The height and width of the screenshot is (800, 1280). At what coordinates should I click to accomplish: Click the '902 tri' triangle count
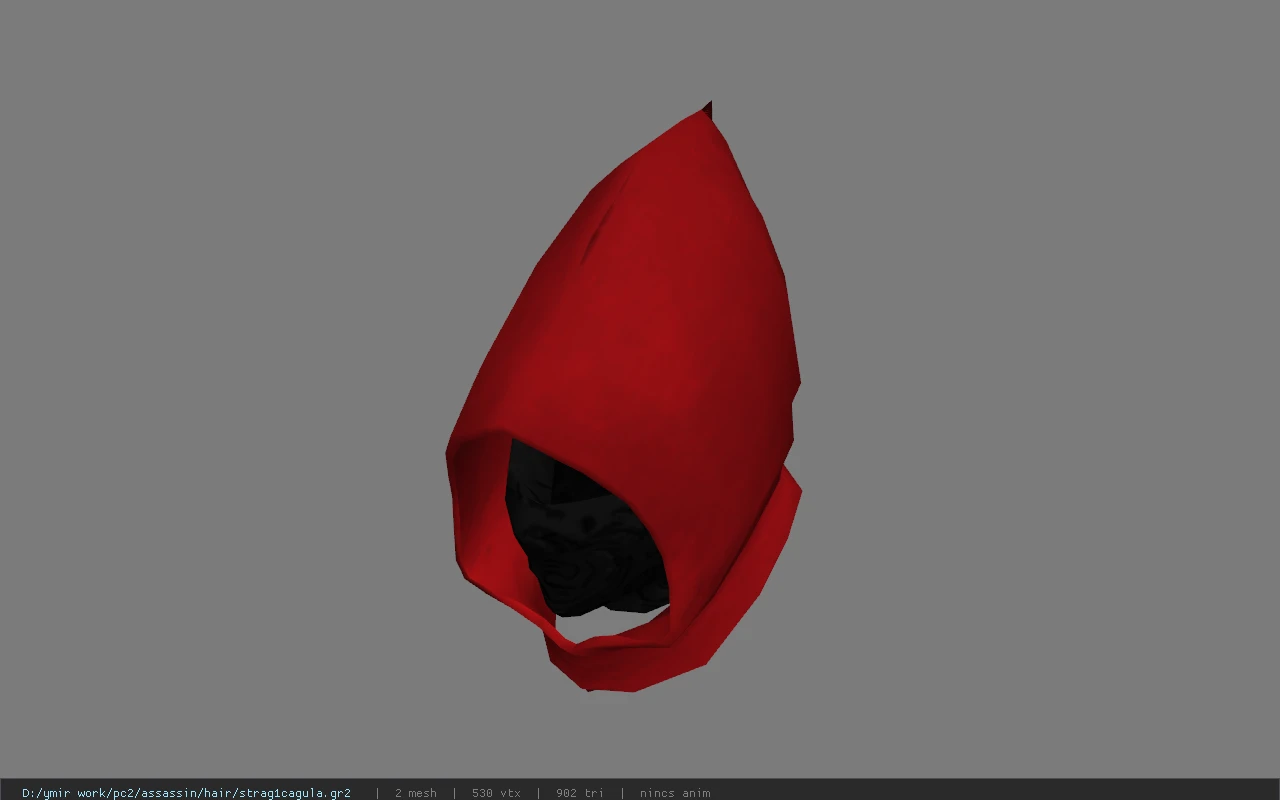click(x=580, y=793)
